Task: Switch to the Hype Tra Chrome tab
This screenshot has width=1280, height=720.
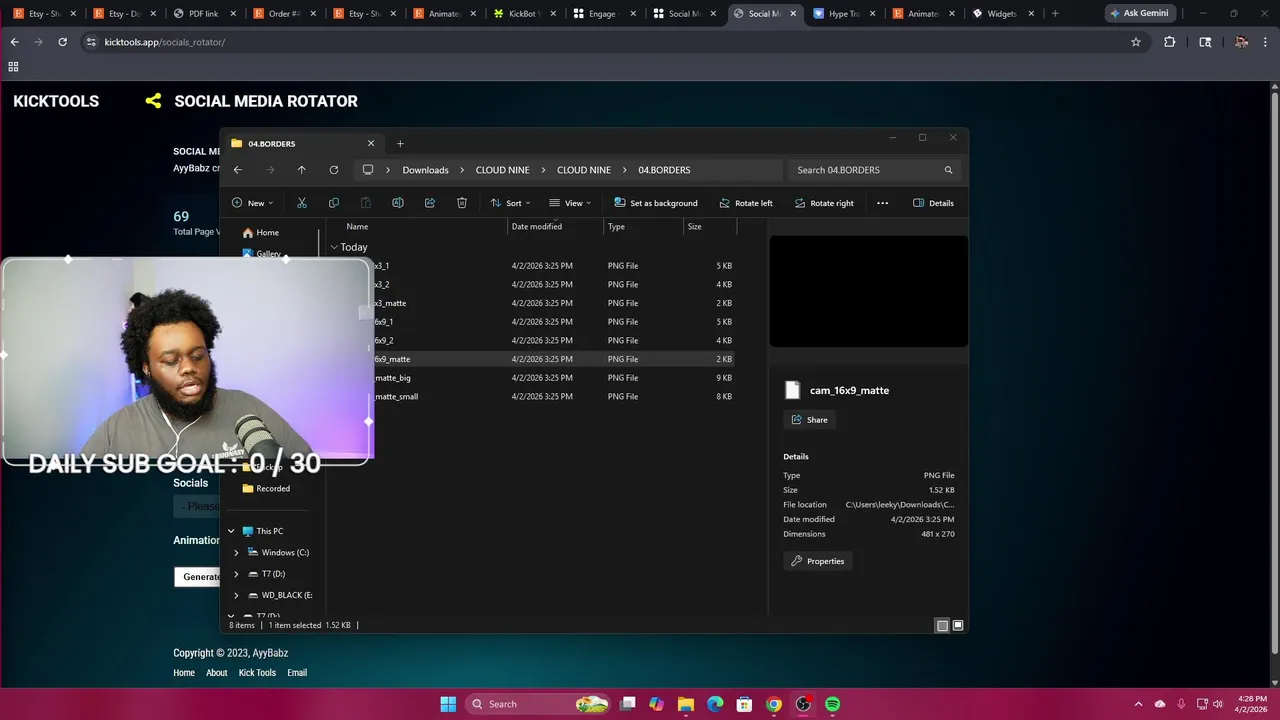Action: [x=845, y=14]
